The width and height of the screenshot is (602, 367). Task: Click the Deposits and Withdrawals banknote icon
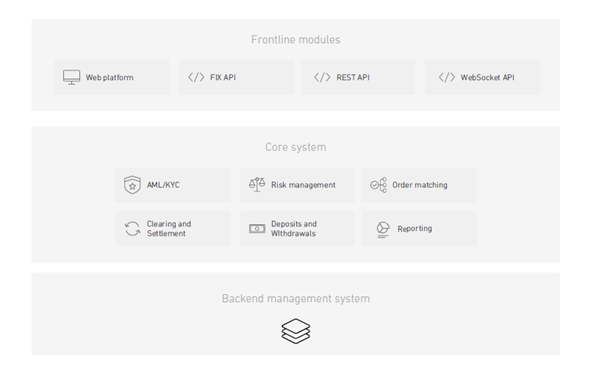click(257, 229)
